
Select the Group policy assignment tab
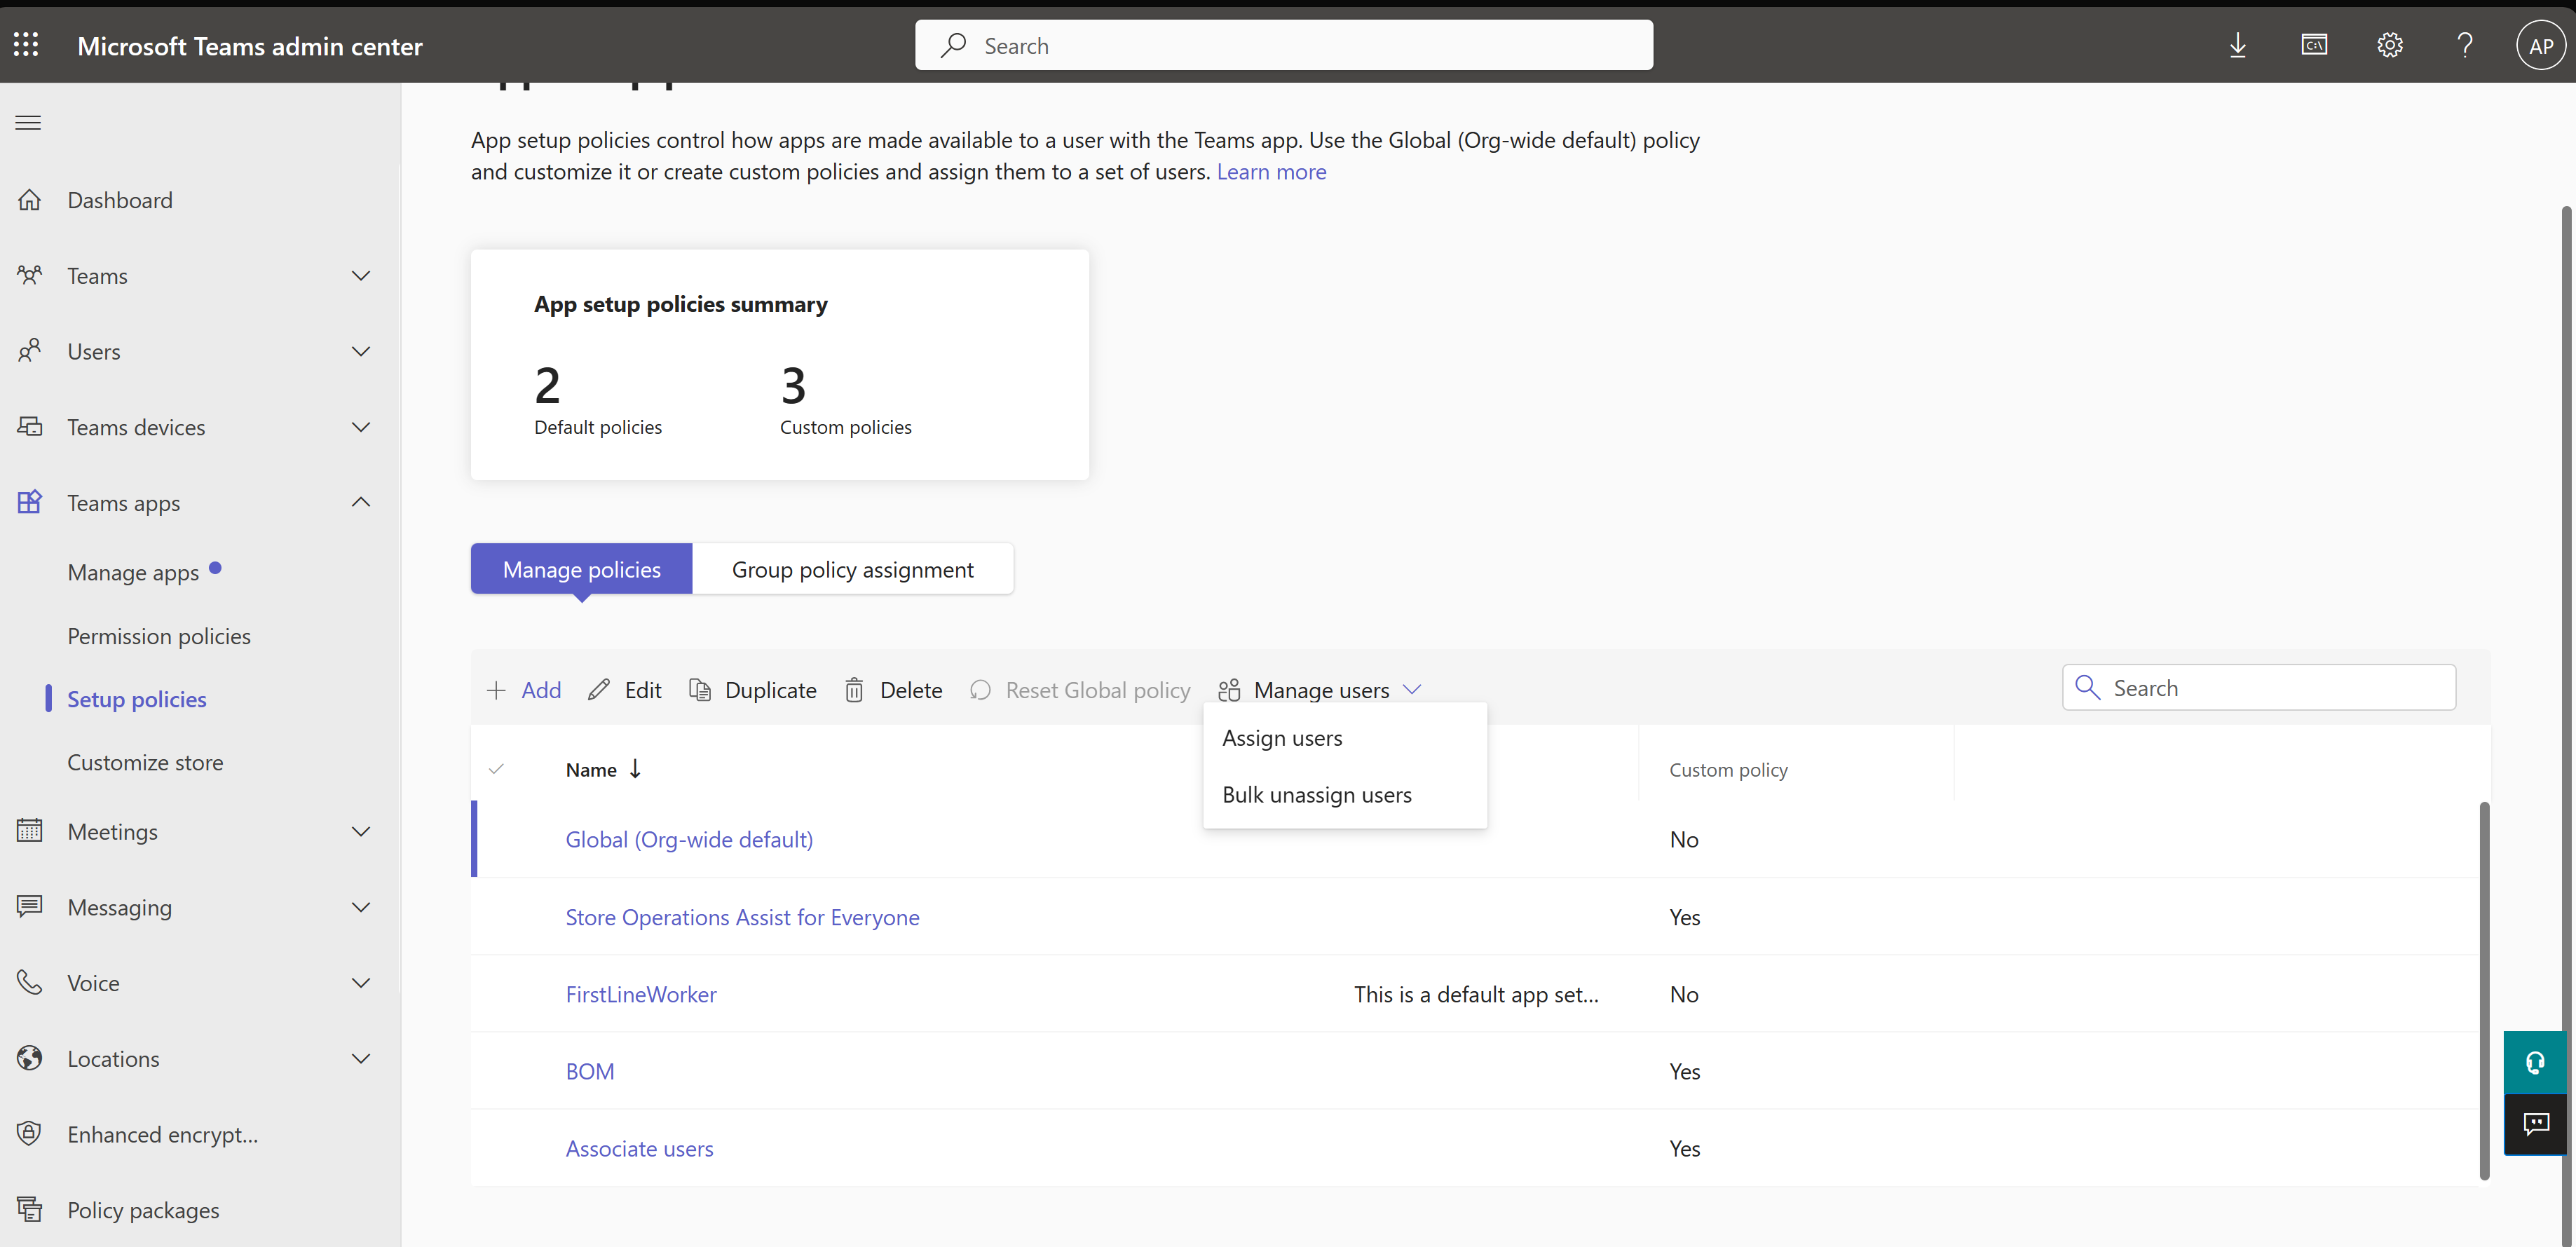[x=852, y=568]
